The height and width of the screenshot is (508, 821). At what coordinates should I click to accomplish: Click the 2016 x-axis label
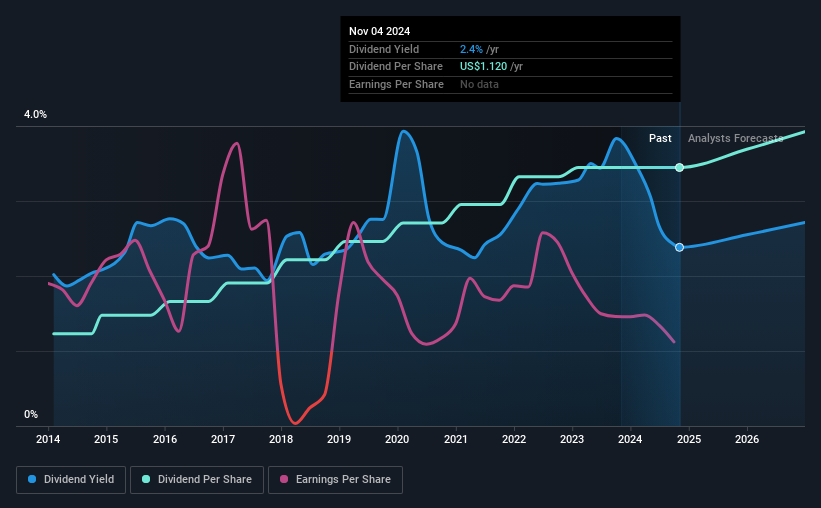165,439
